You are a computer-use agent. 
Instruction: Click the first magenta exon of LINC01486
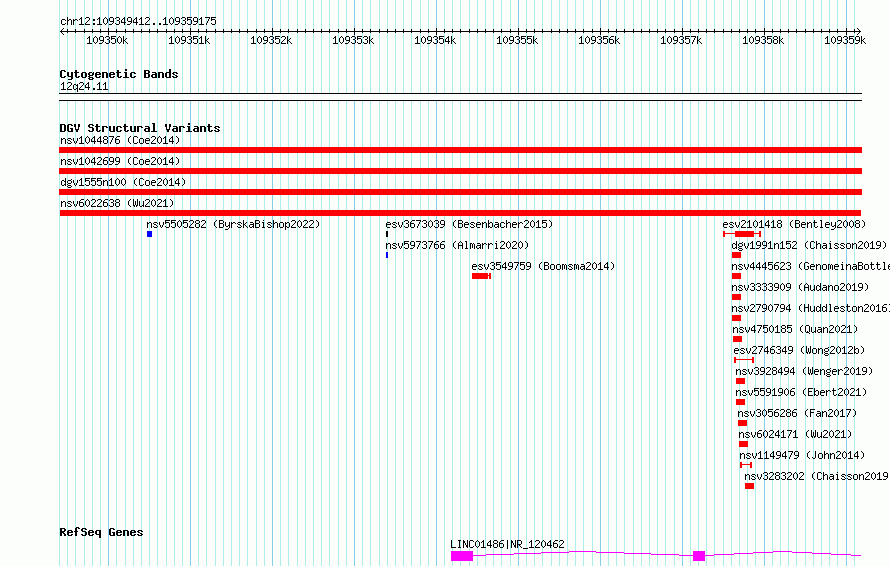462,556
